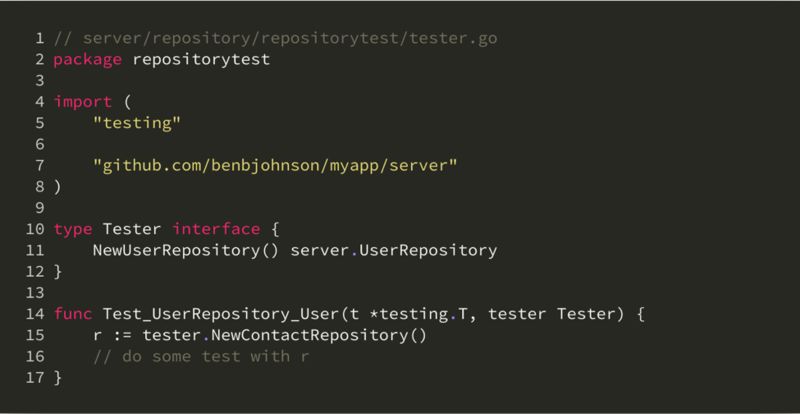Click the NewUserRepository() method declaration
Screen dimensions: 800x414
(186, 251)
